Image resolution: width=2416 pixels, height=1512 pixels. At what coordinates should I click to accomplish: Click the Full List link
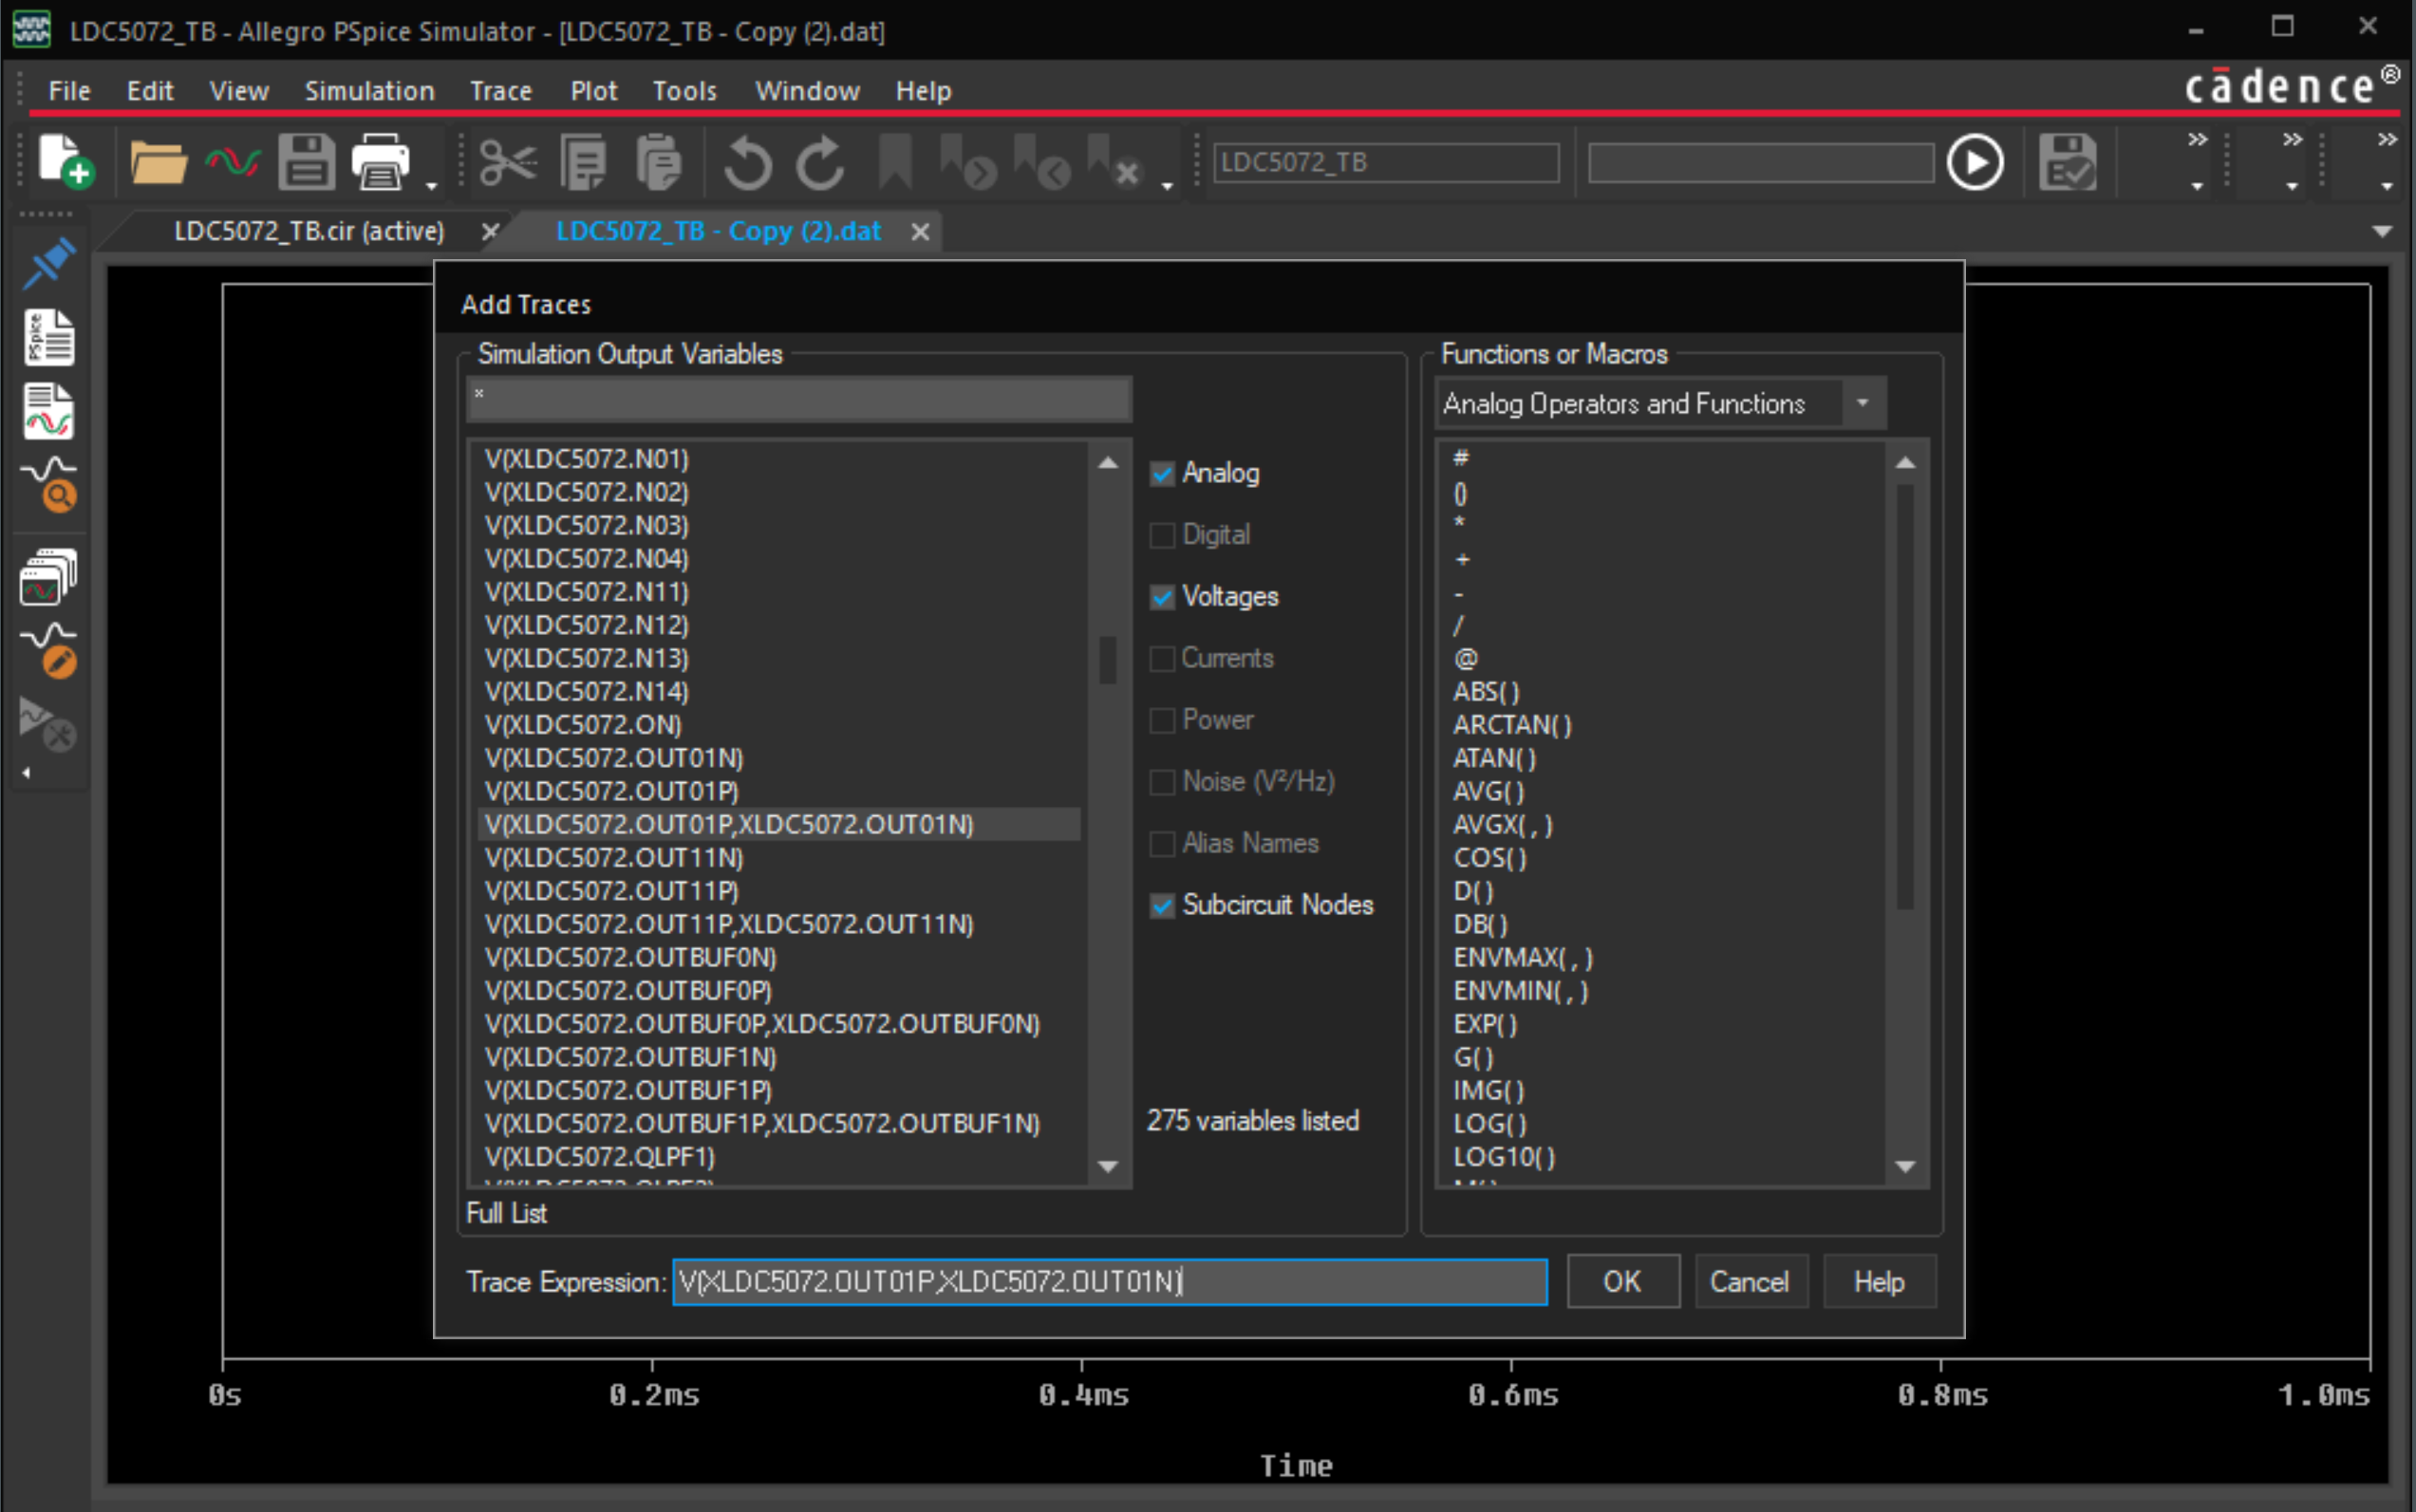(506, 1213)
